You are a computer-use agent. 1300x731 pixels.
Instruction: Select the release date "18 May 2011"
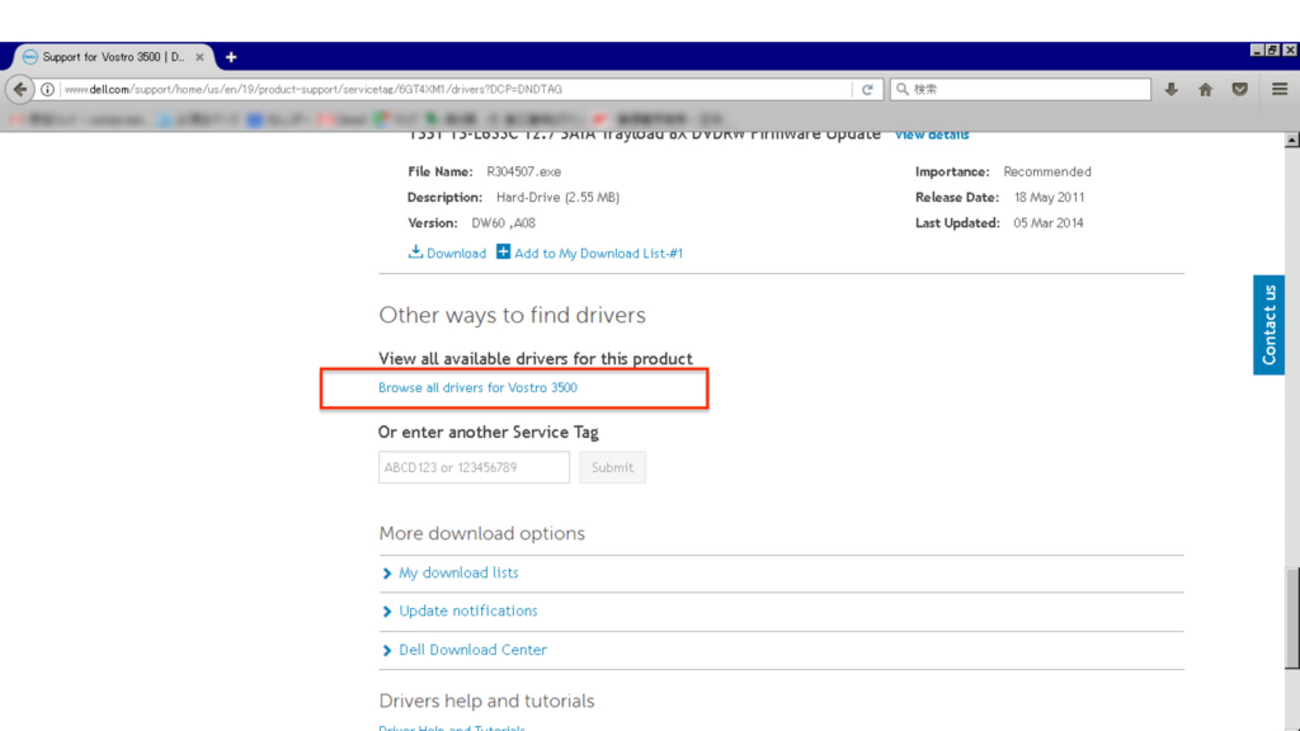(x=1049, y=198)
